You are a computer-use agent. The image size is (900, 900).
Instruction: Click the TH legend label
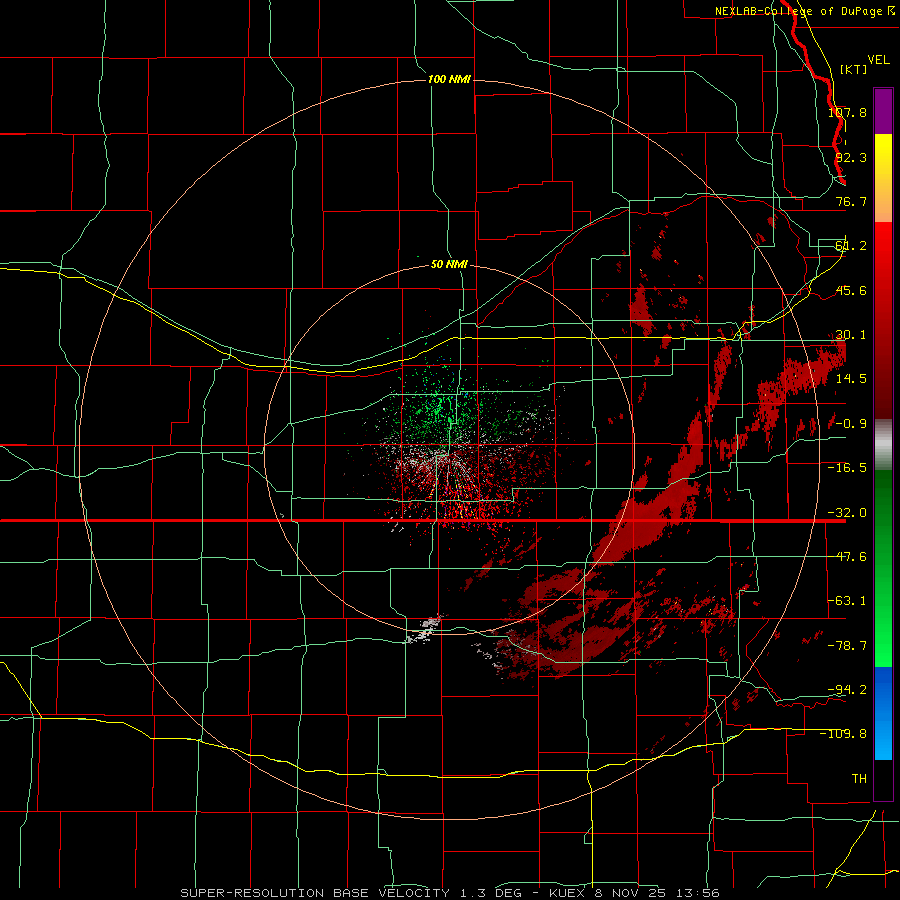tap(859, 779)
